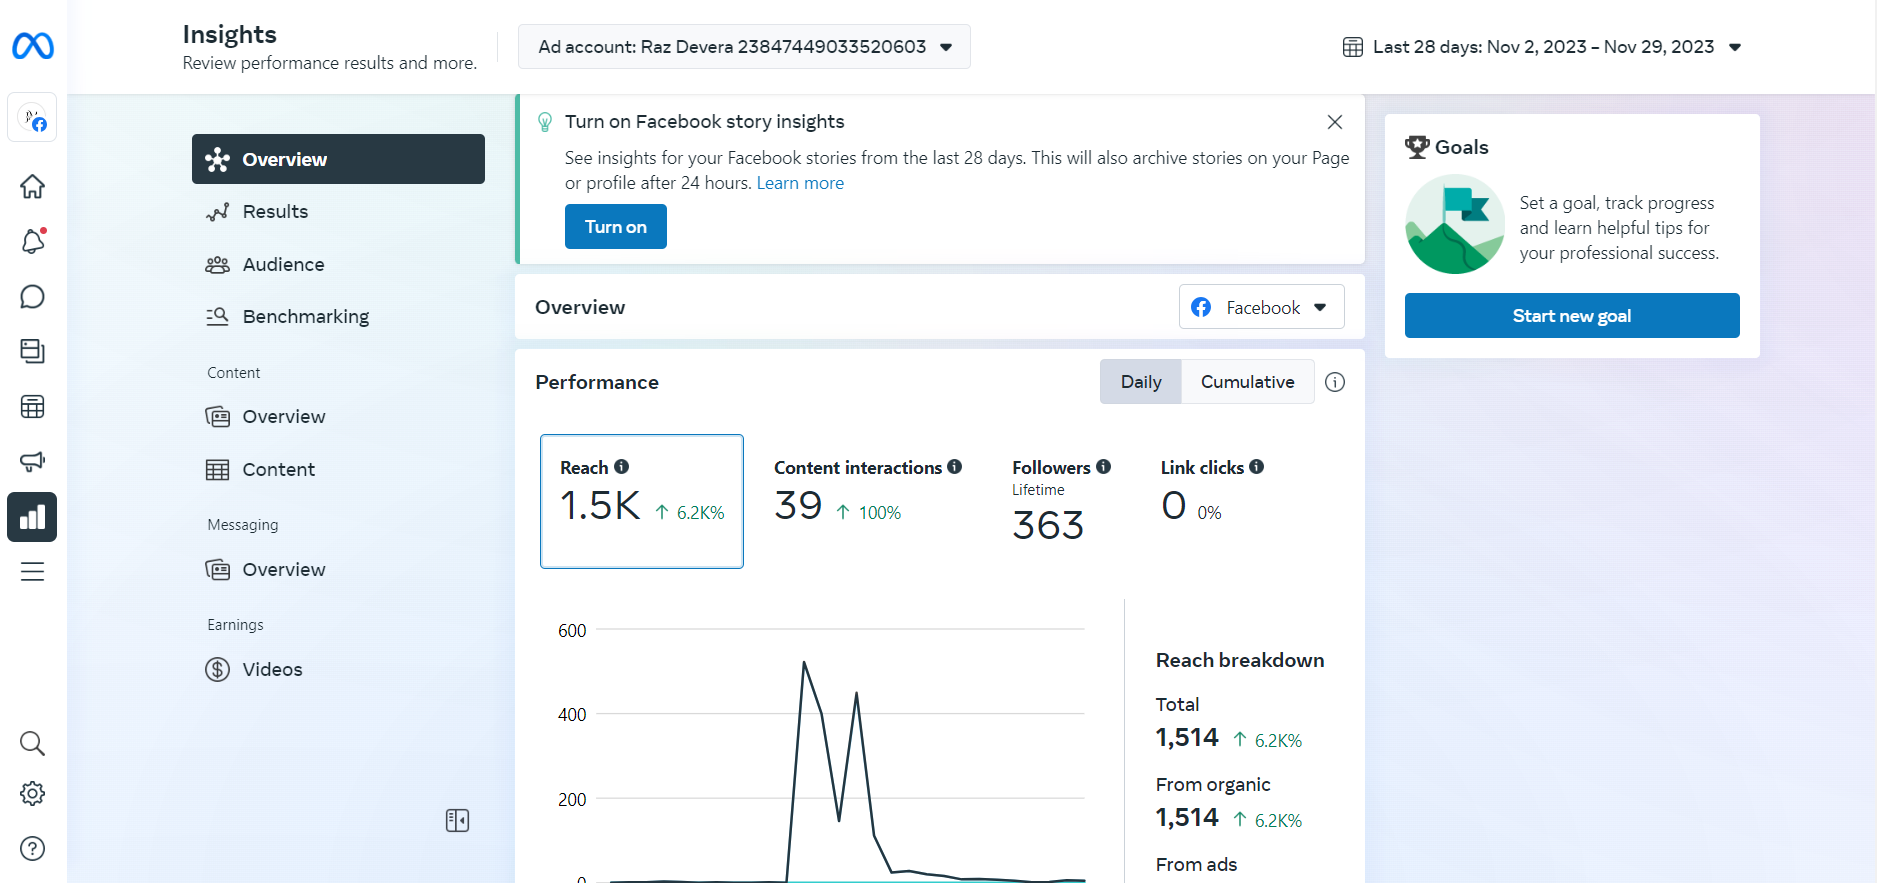Screen dimensions: 1877x883
Task: Open the Inbox chat bubble icon
Action: [32, 297]
